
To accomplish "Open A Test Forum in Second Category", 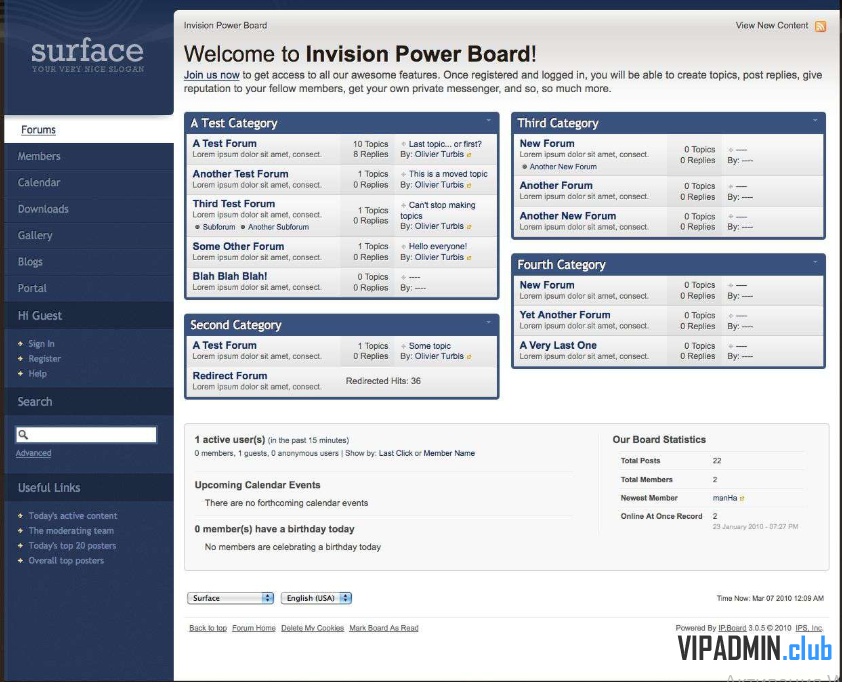I will point(224,345).
